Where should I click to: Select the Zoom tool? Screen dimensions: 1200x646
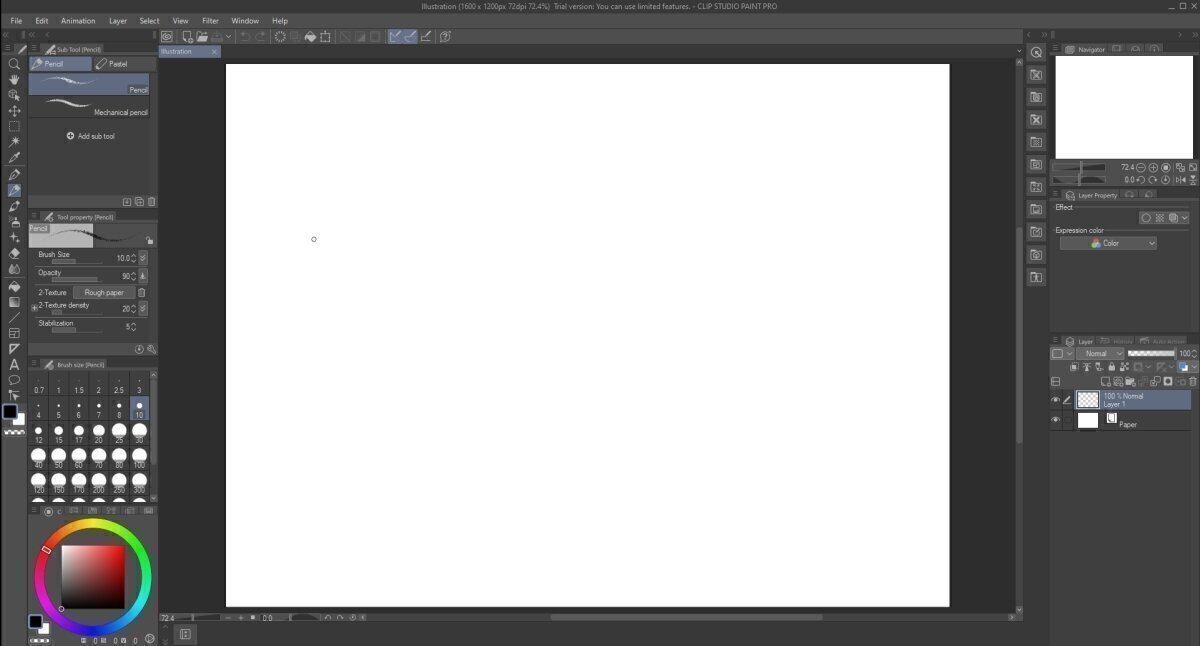click(x=14, y=63)
